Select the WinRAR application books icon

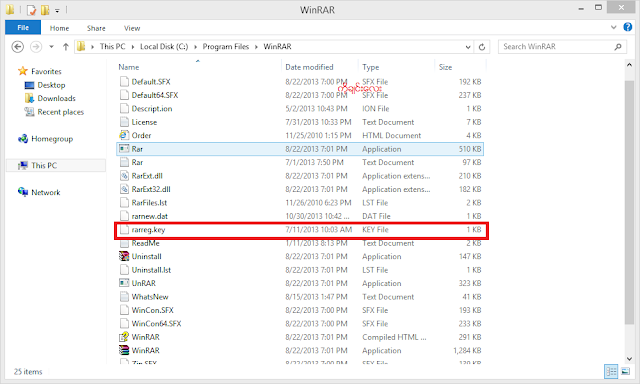[124, 350]
